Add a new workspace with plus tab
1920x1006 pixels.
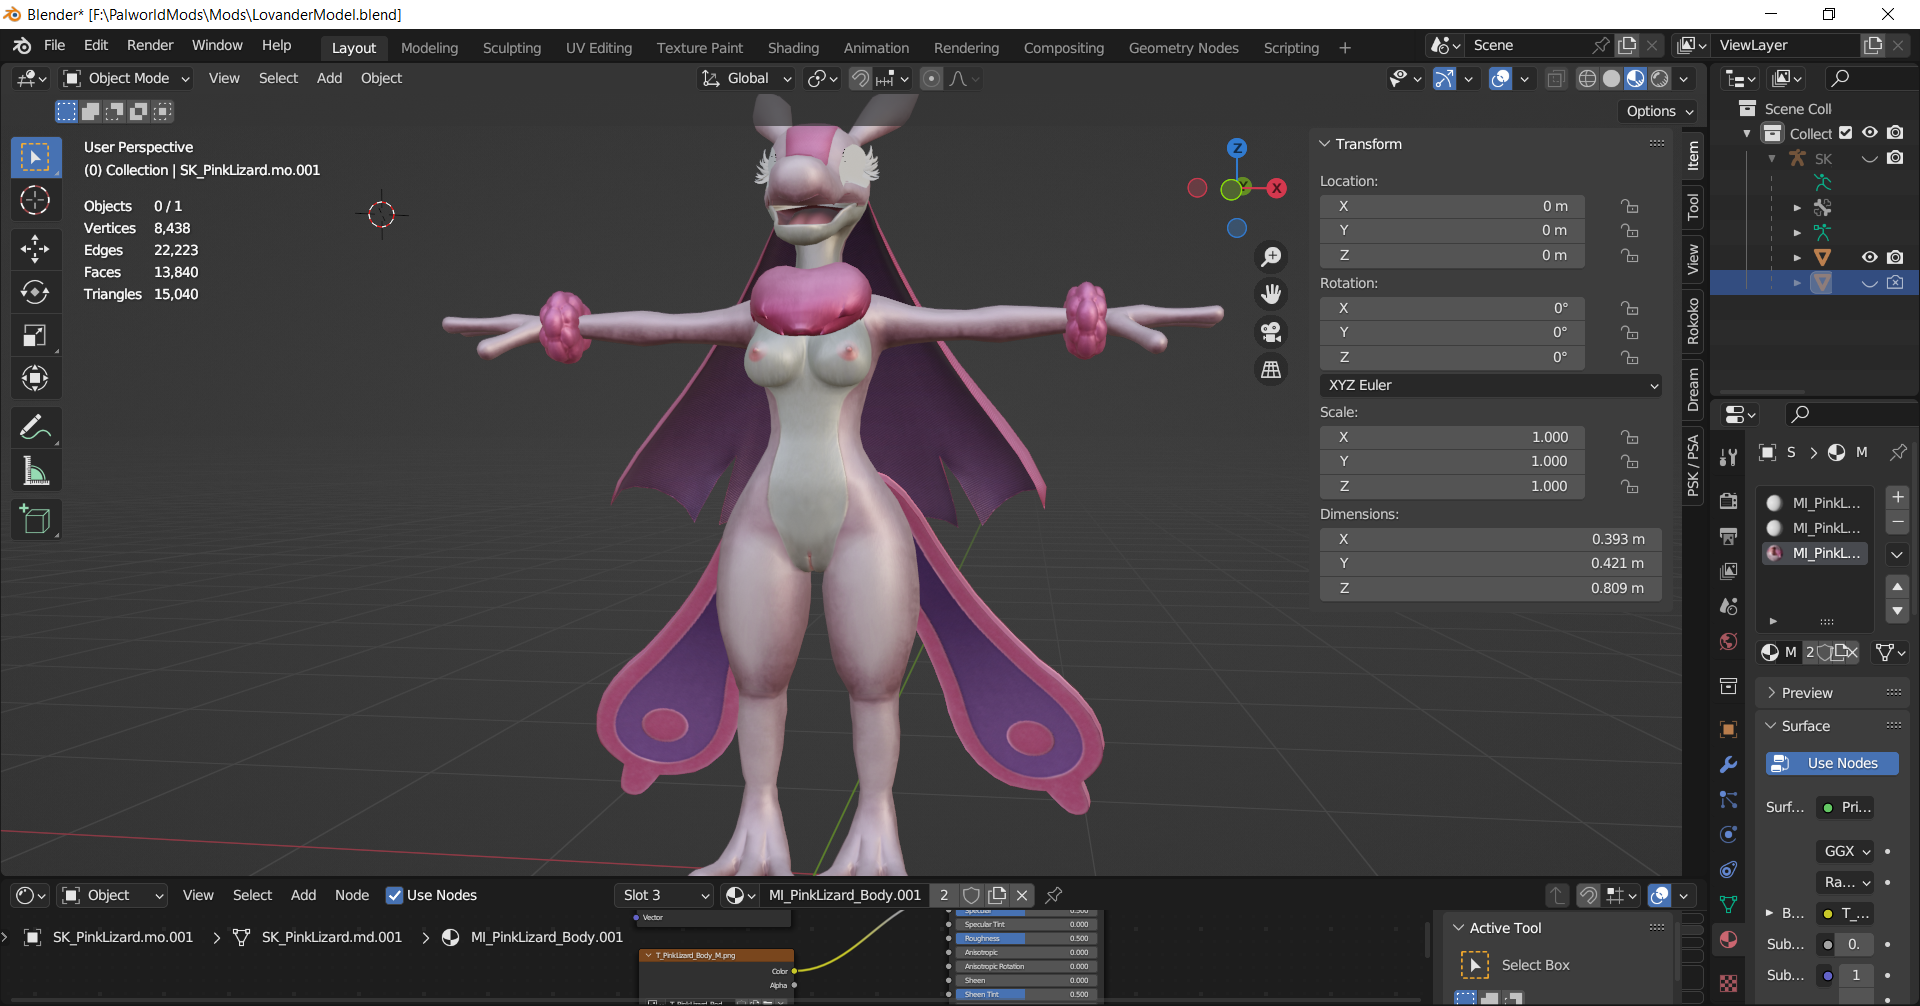point(1345,48)
